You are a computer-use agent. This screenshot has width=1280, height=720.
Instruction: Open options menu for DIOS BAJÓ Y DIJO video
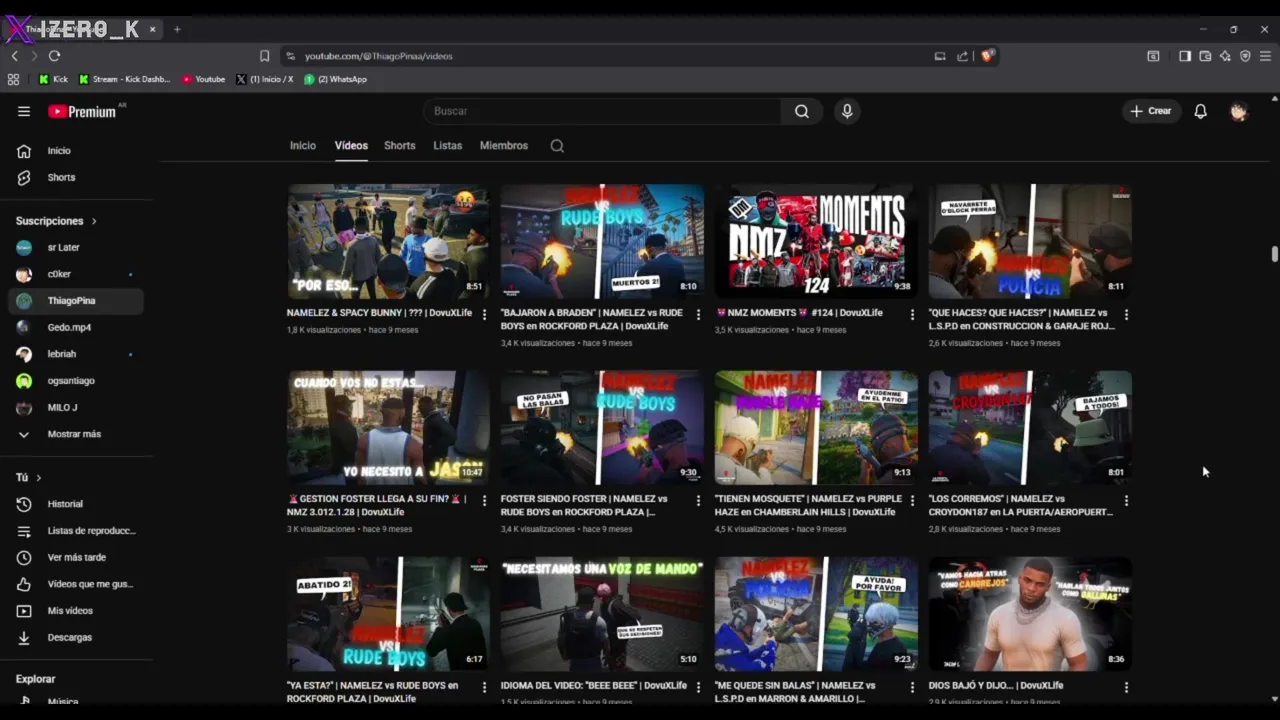(x=1126, y=687)
